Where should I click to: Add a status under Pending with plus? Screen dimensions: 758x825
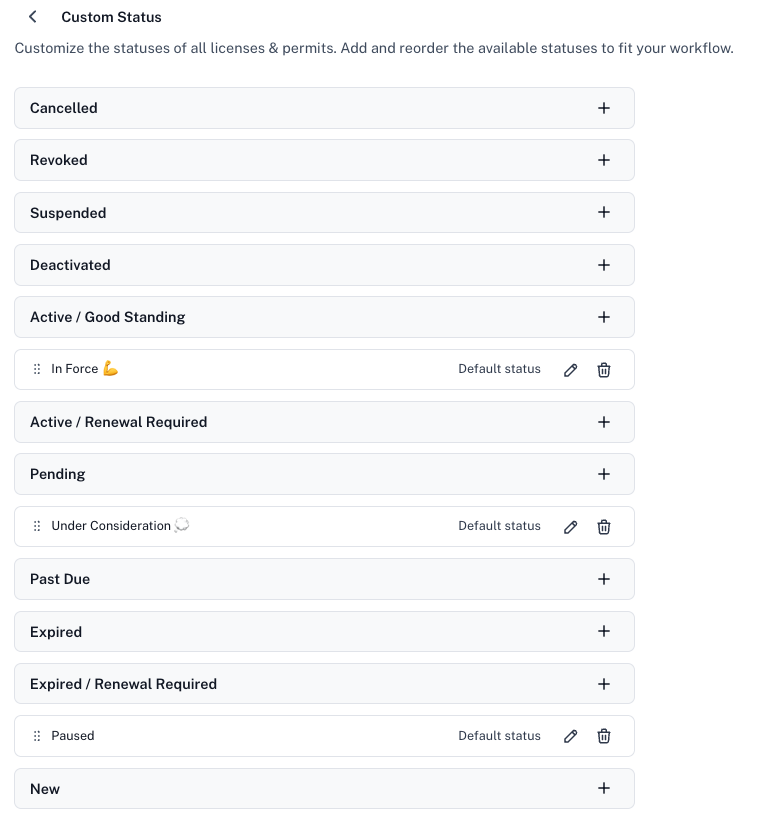coord(604,474)
